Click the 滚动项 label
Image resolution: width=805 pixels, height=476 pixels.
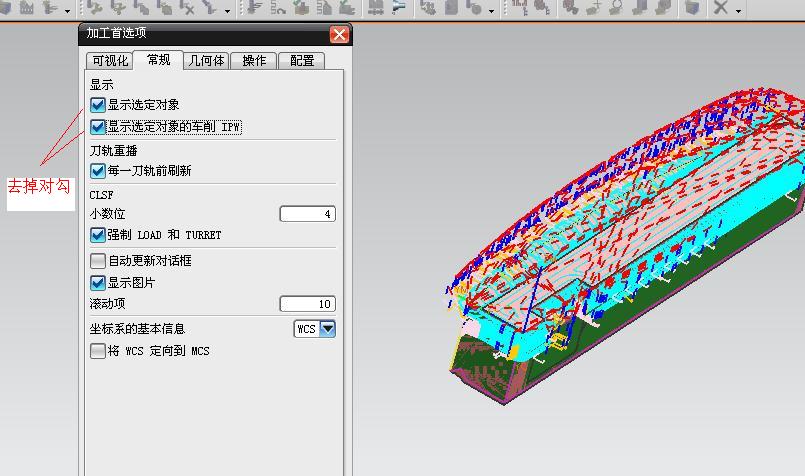107,304
